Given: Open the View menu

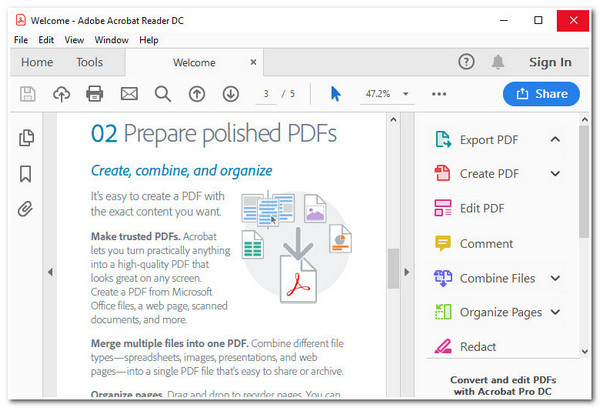Looking at the screenshot, I should coord(74,40).
